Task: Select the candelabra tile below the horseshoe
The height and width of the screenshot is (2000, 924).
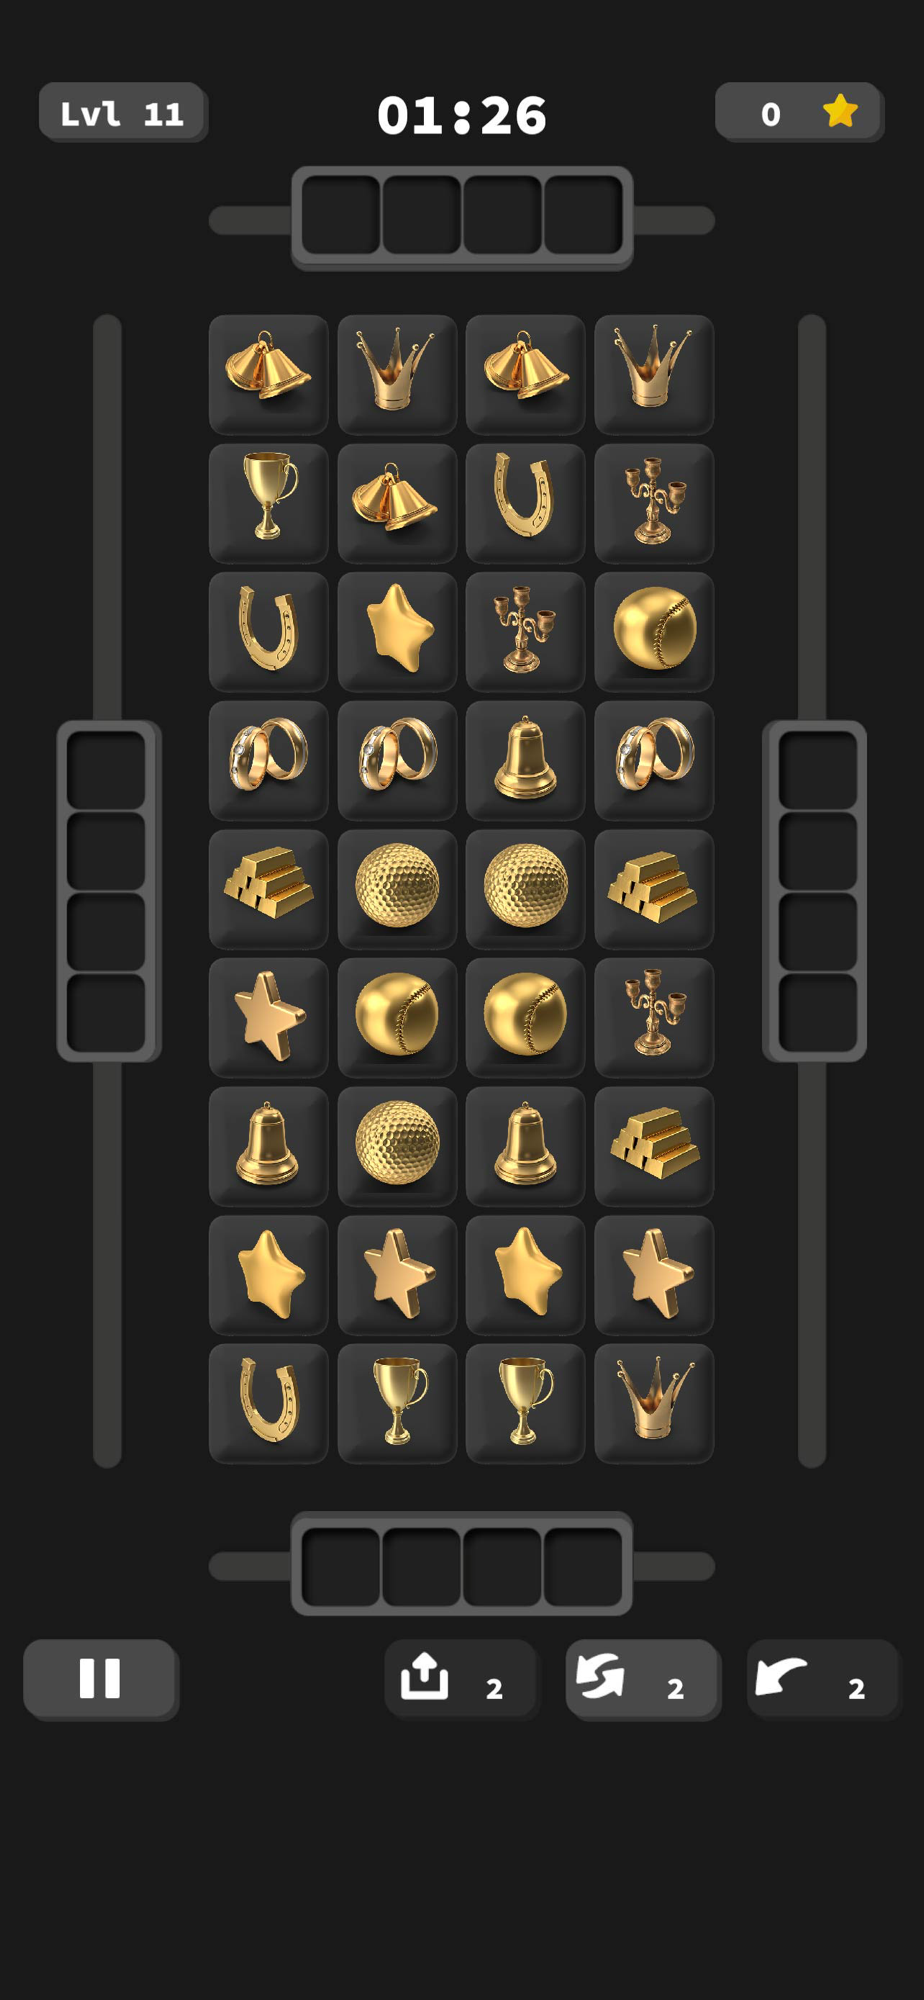Action: point(525,632)
